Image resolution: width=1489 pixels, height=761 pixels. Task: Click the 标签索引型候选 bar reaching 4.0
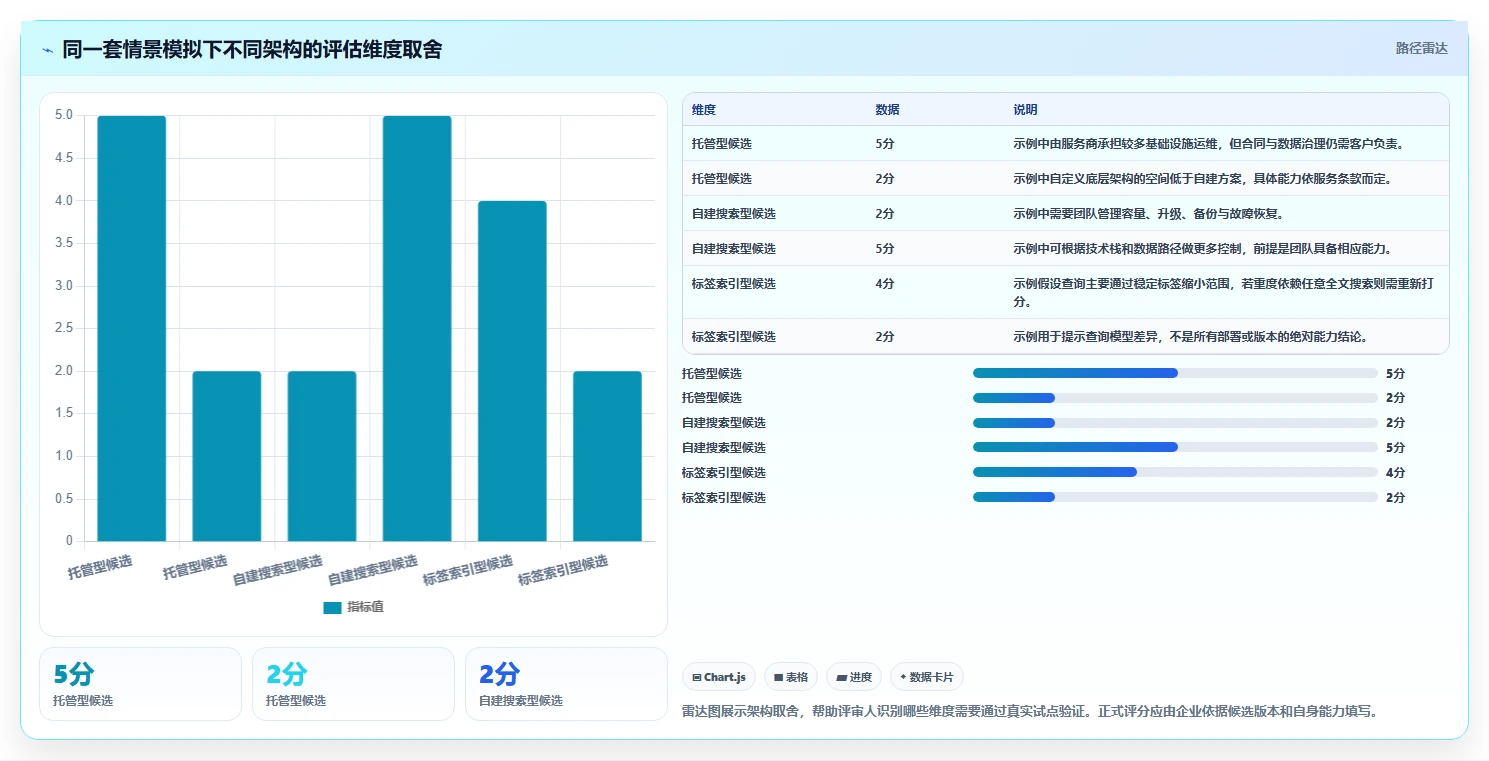[x=512, y=372]
